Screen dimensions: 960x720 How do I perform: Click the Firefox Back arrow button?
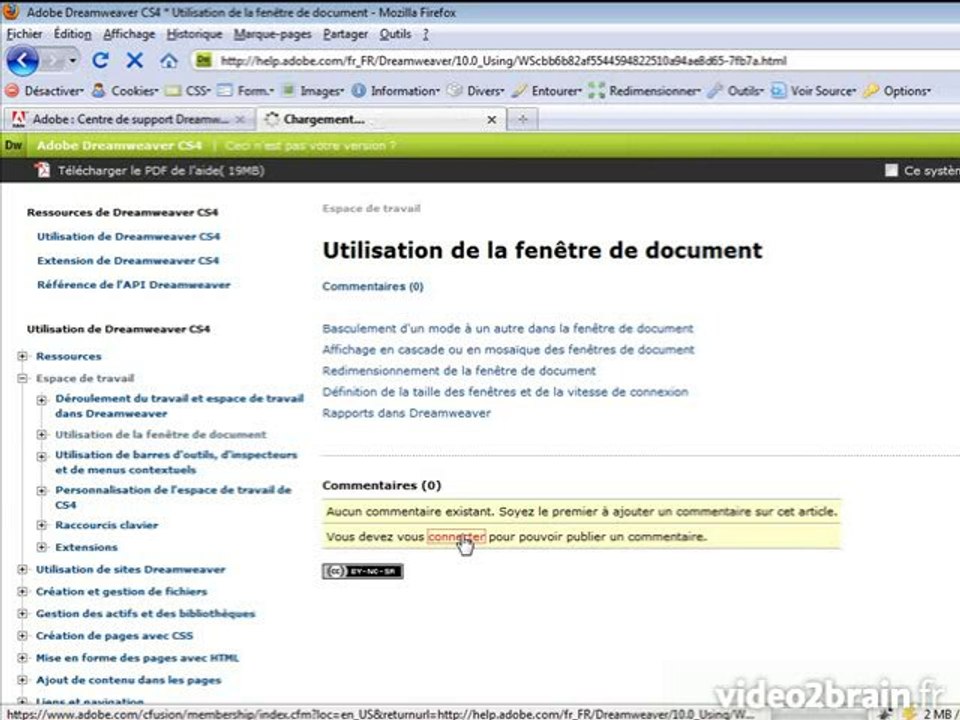[22, 61]
